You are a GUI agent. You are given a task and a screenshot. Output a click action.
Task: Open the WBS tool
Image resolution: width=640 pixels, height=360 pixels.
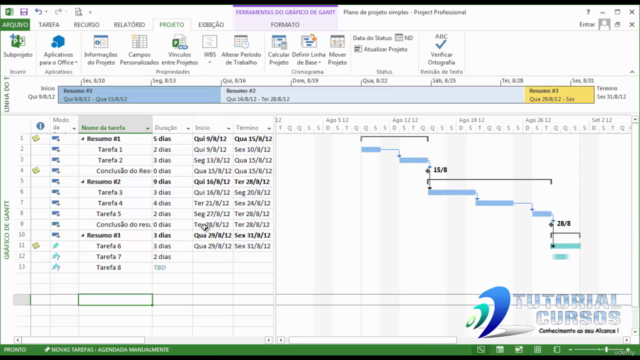(x=209, y=50)
